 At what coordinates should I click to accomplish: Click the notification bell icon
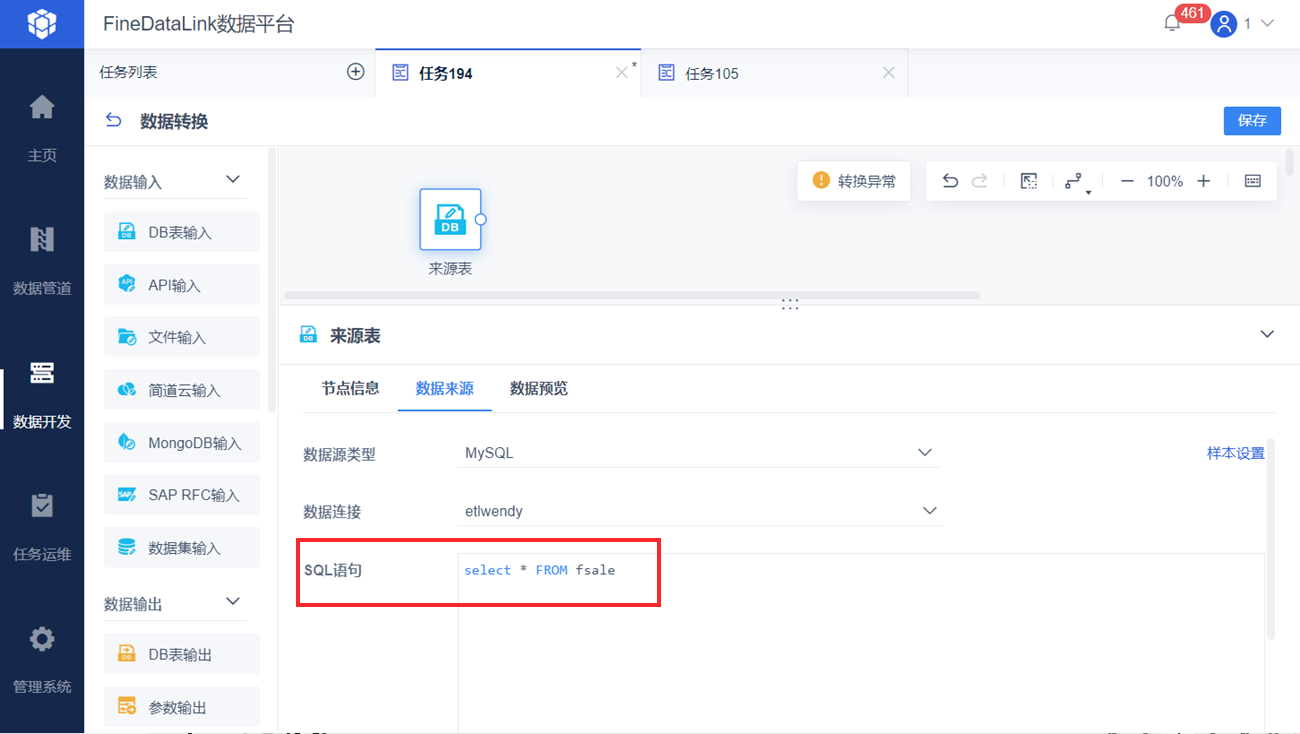click(x=1172, y=23)
